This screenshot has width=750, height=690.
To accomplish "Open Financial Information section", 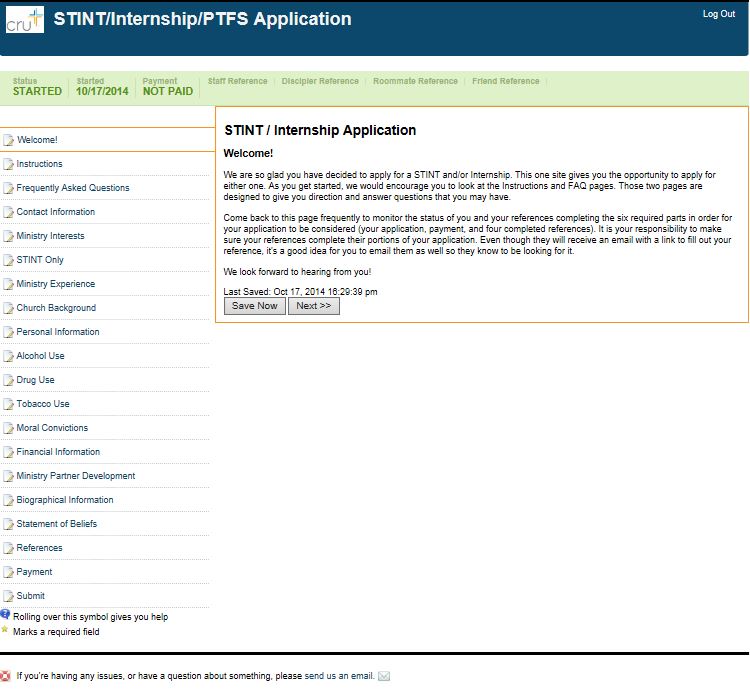I will 58,452.
